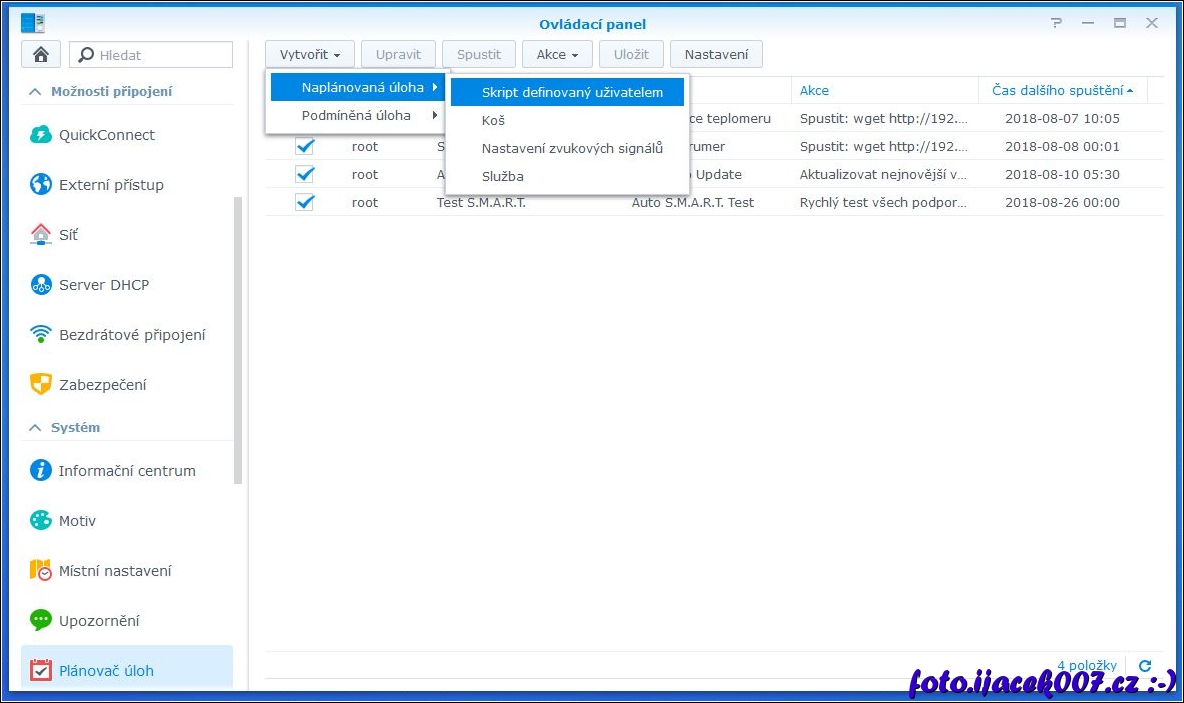The width and height of the screenshot is (1184, 703).
Task: Click the Hledat search field
Action: tap(160, 55)
